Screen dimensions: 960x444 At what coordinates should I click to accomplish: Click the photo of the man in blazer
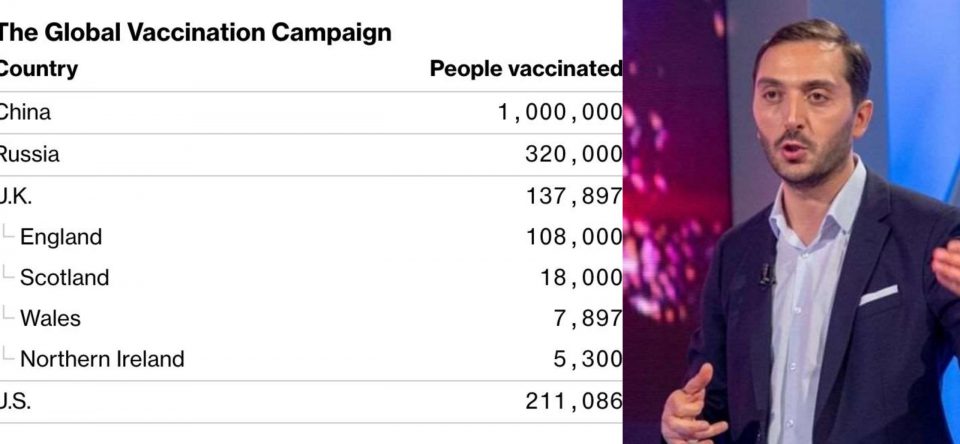tap(791, 222)
